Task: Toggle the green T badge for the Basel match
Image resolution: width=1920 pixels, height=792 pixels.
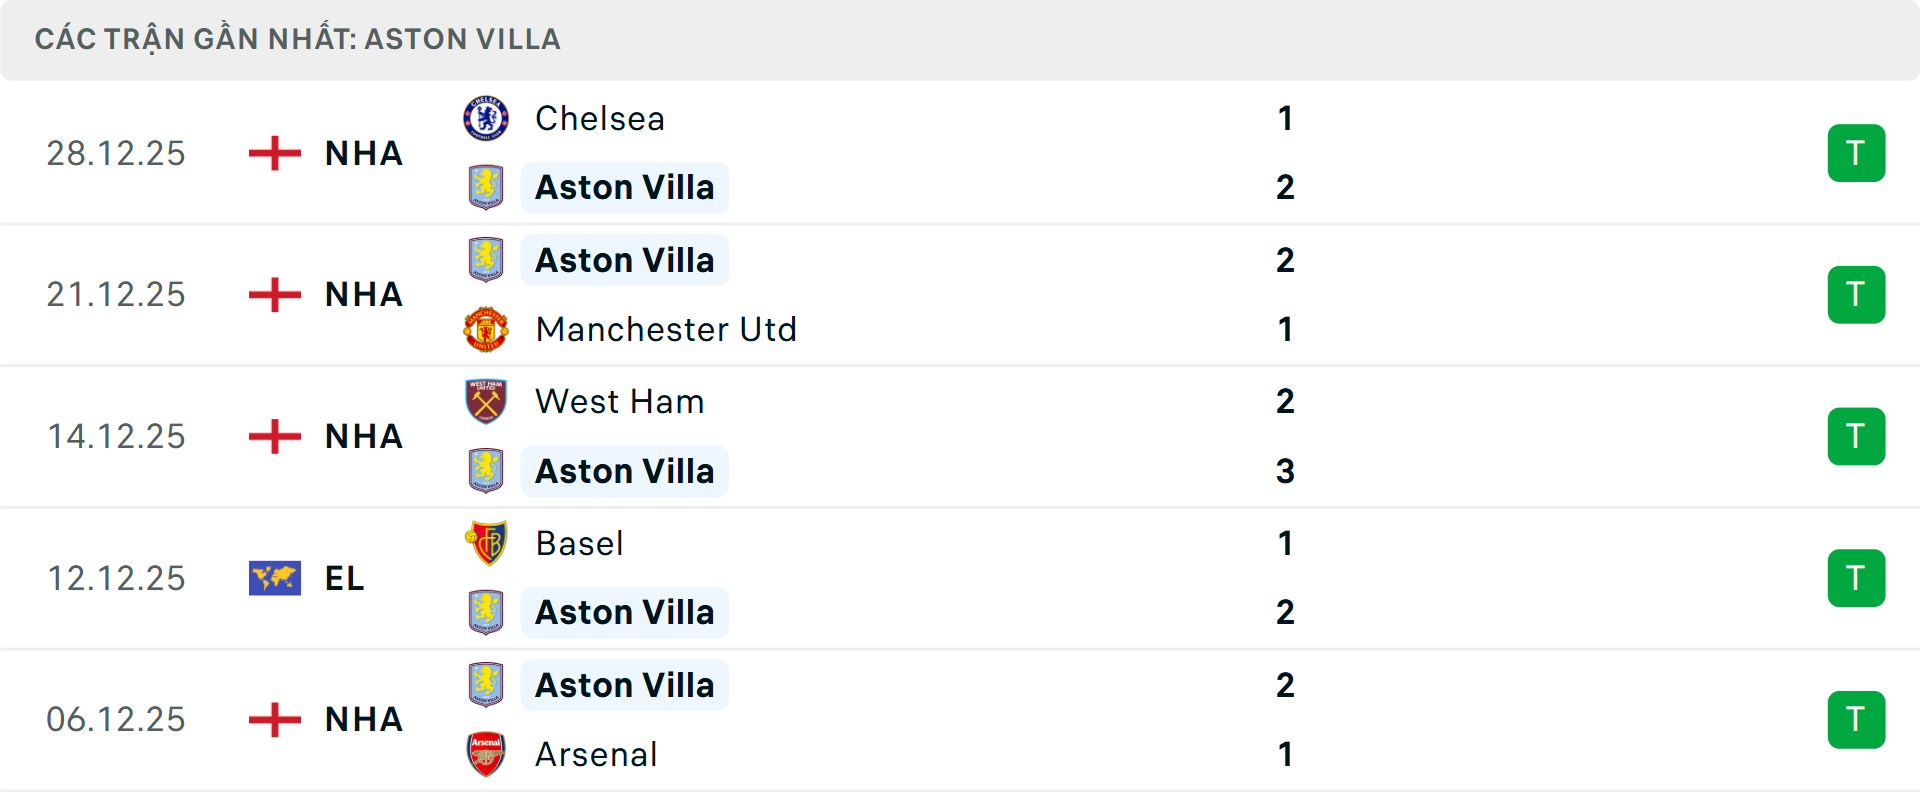Action: point(1857,578)
